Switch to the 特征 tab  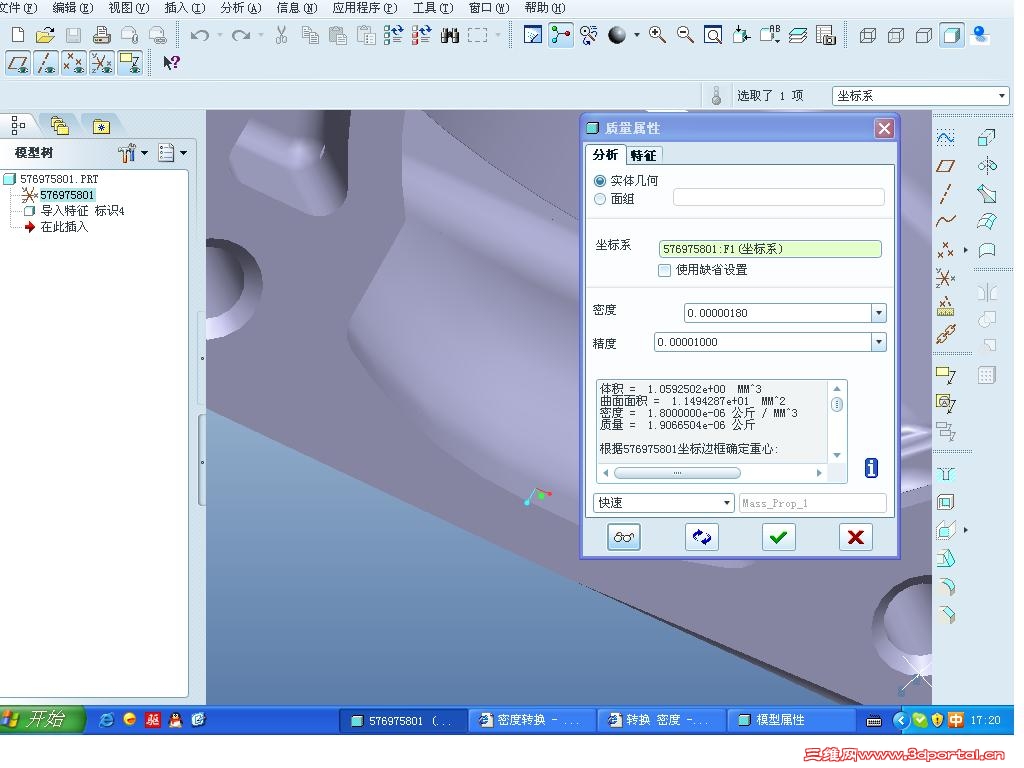click(x=643, y=155)
